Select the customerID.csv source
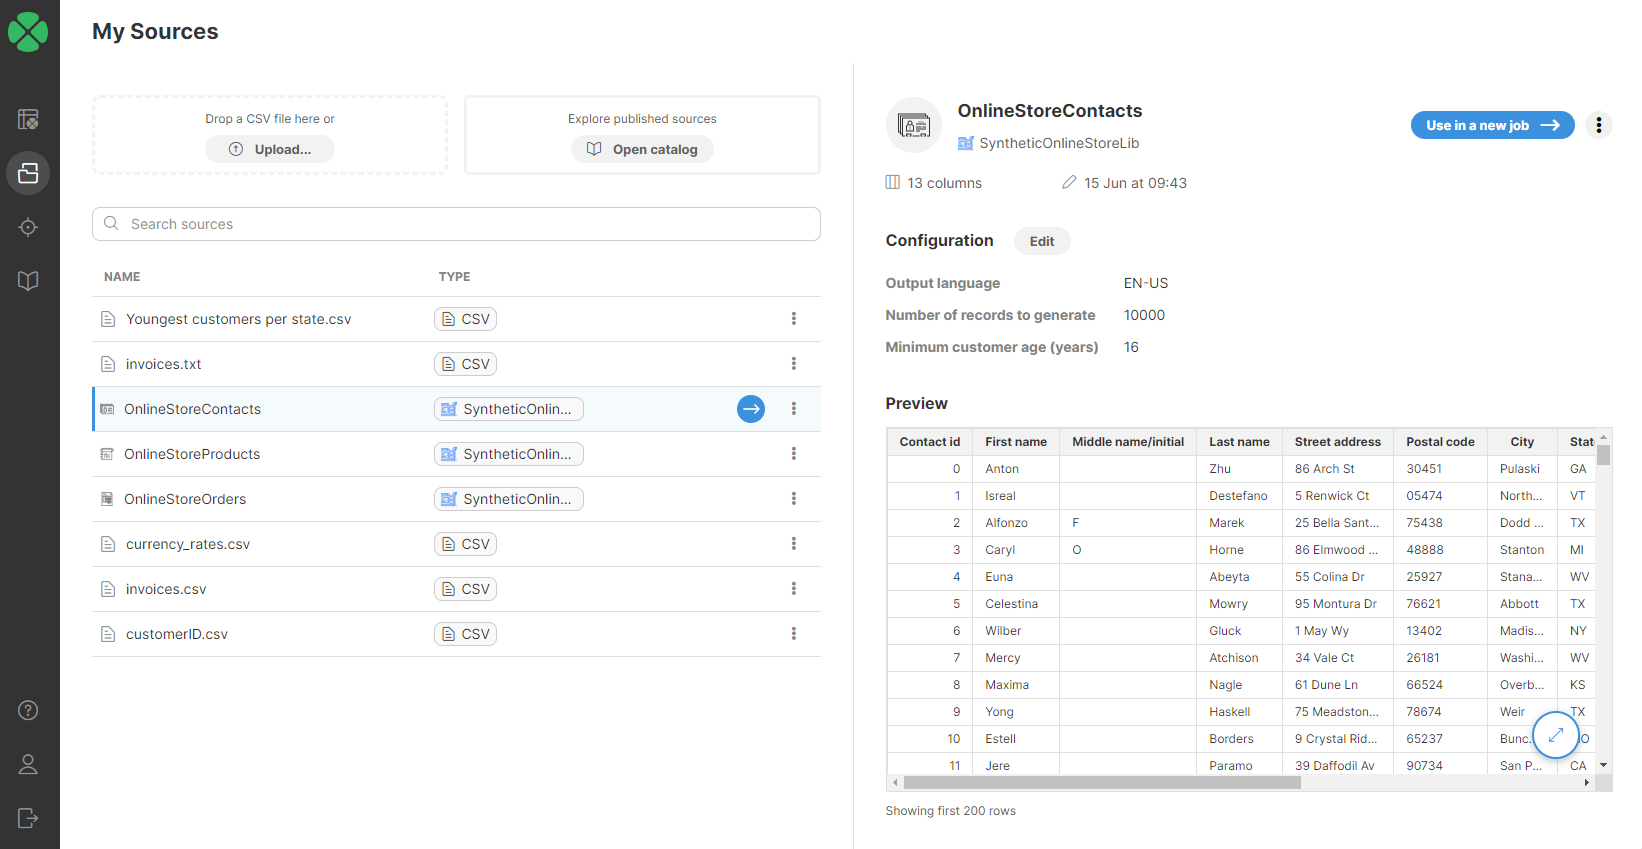The image size is (1642, 849). (456, 634)
